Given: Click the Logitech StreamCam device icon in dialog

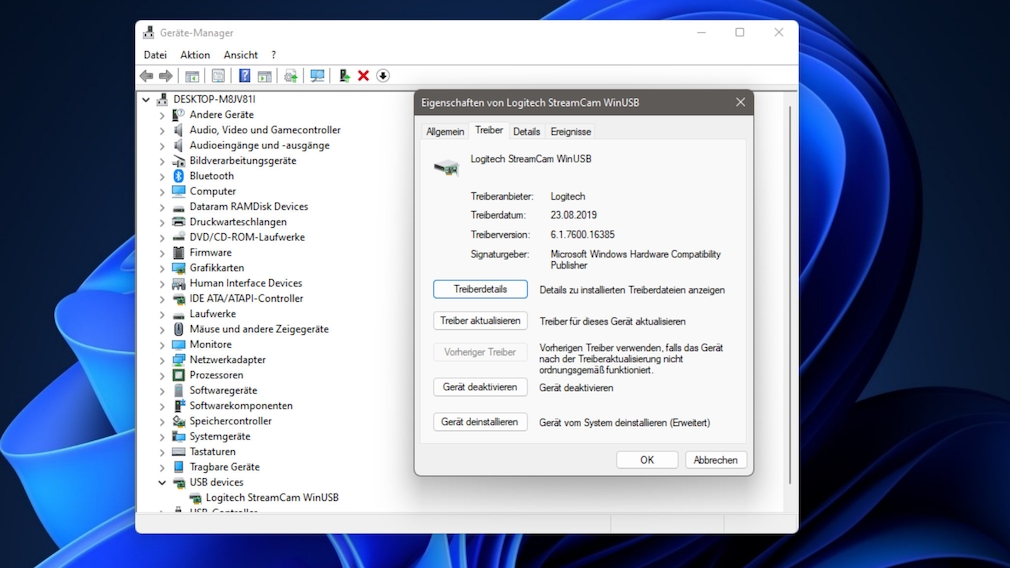Looking at the screenshot, I should 446,167.
